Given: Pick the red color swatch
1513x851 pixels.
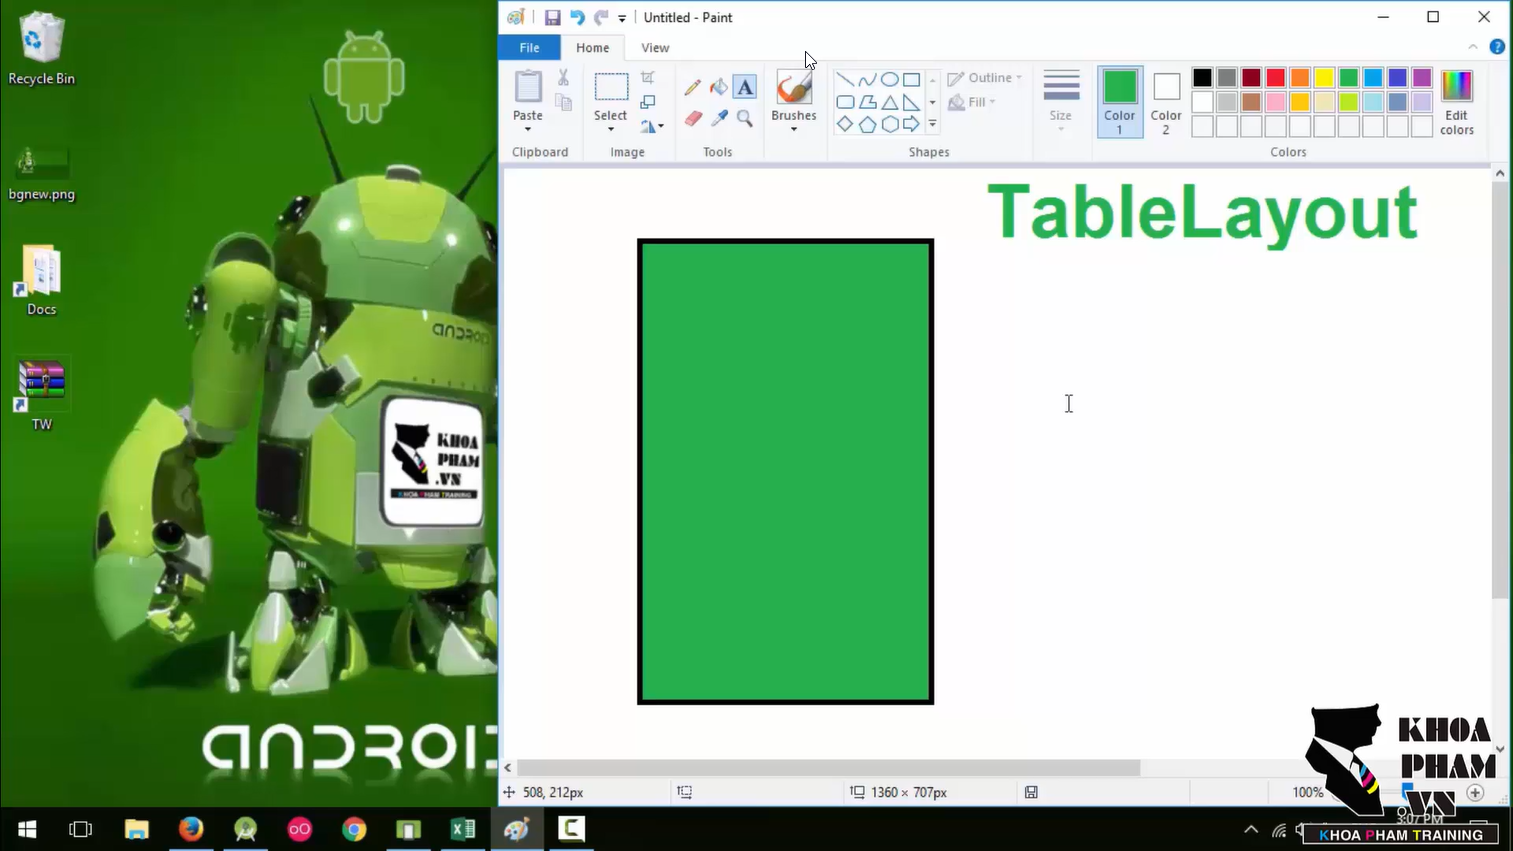Looking at the screenshot, I should pos(1275,78).
